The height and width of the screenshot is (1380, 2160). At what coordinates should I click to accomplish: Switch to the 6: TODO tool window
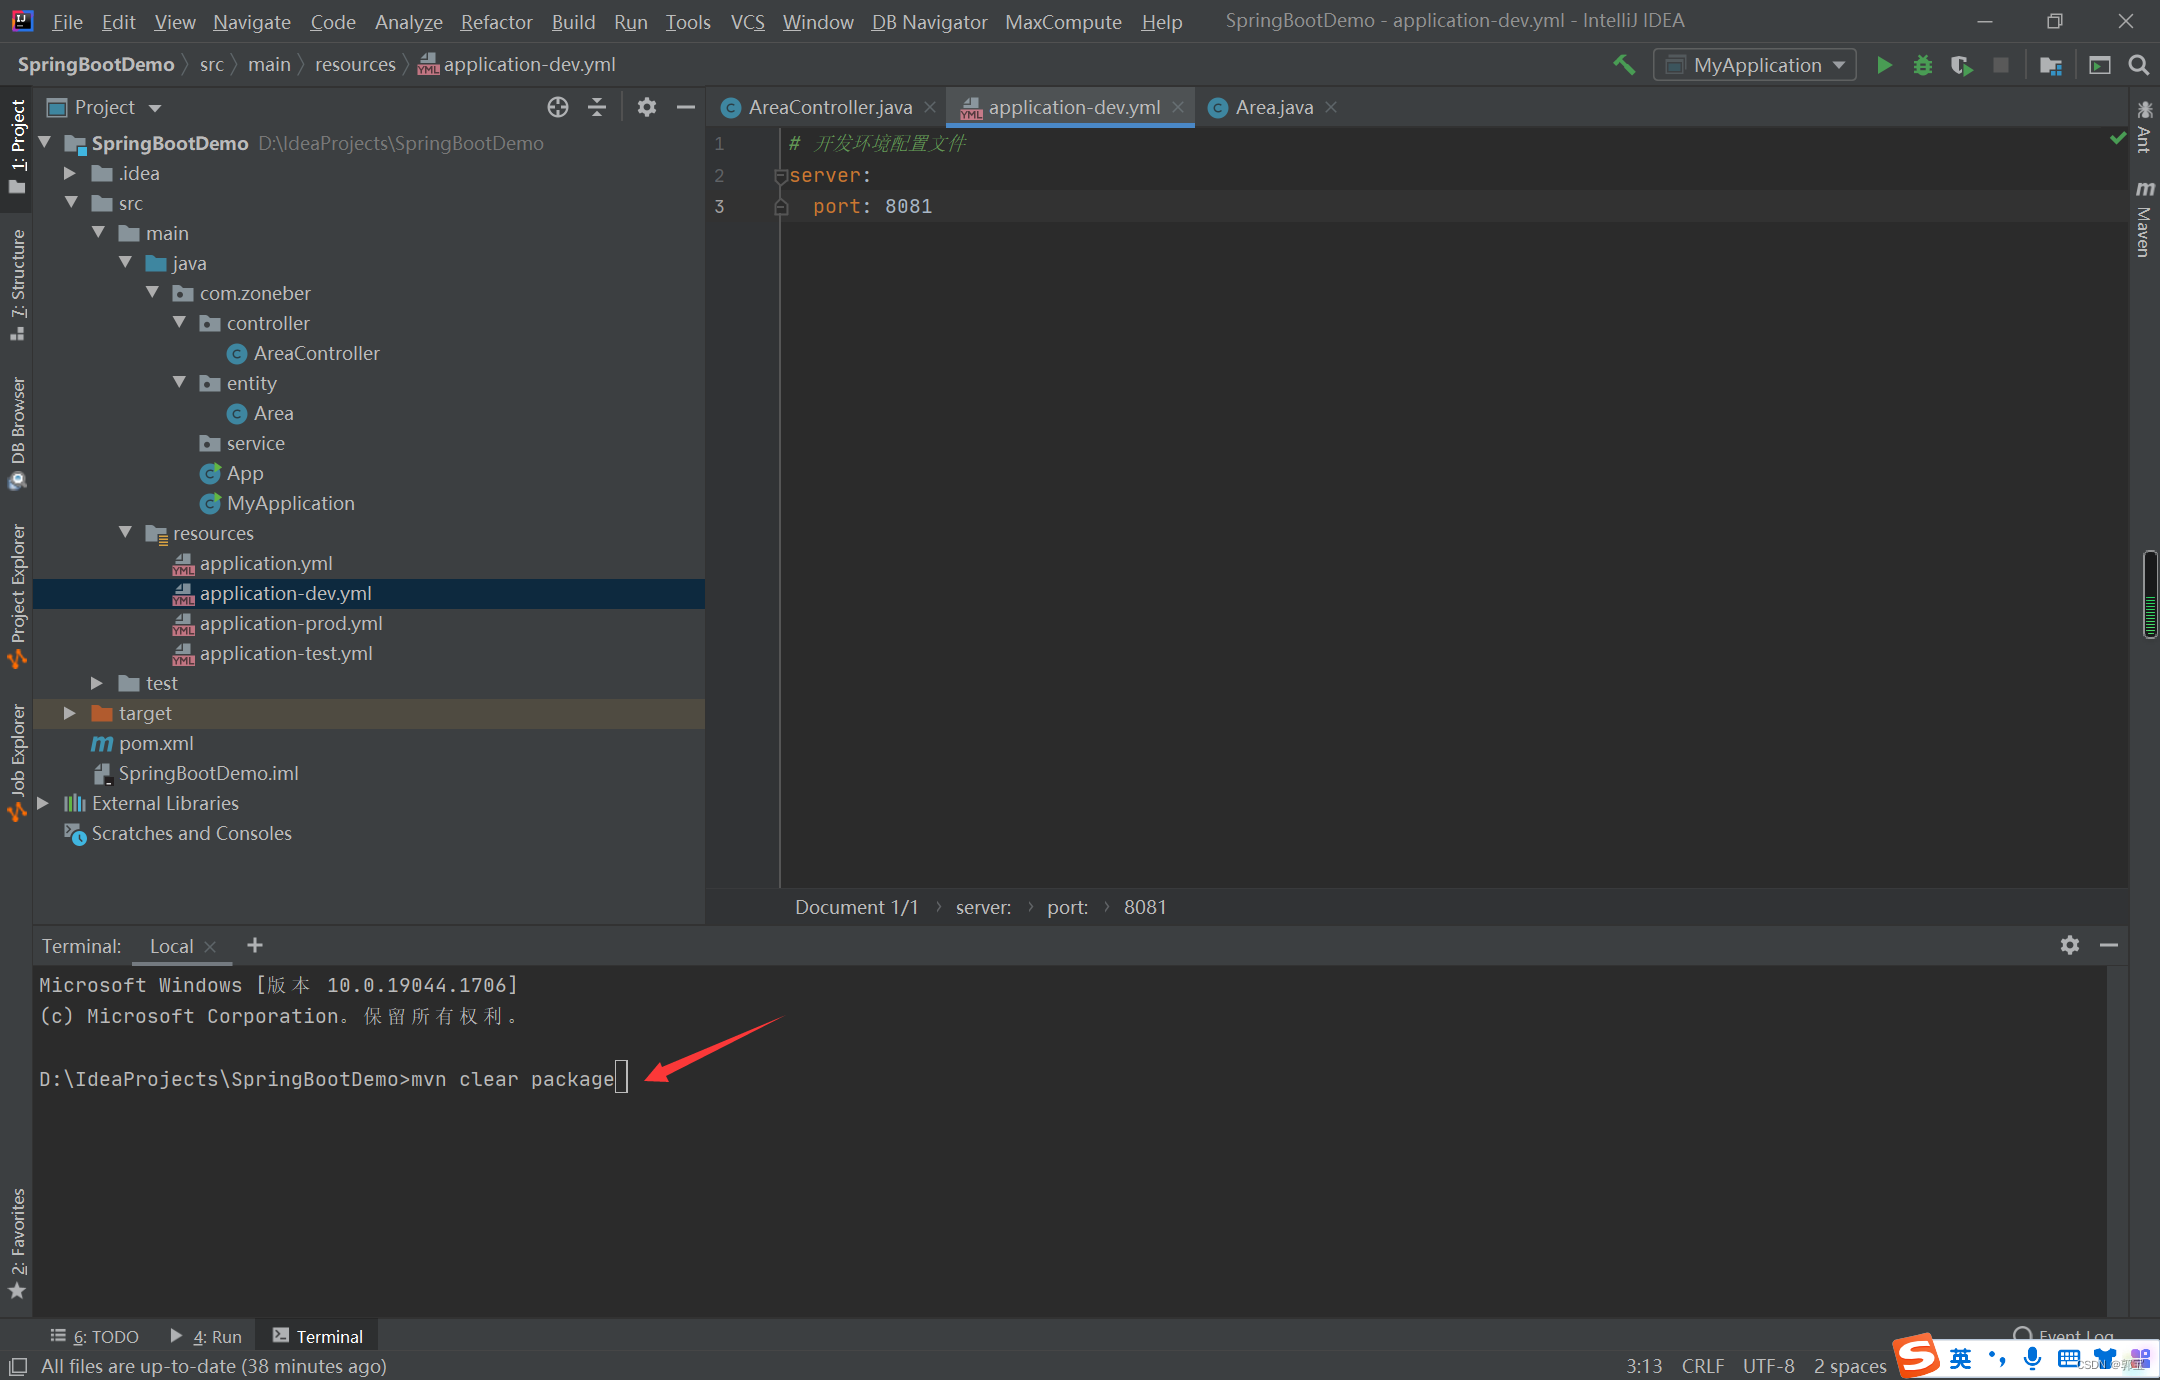click(x=95, y=1336)
